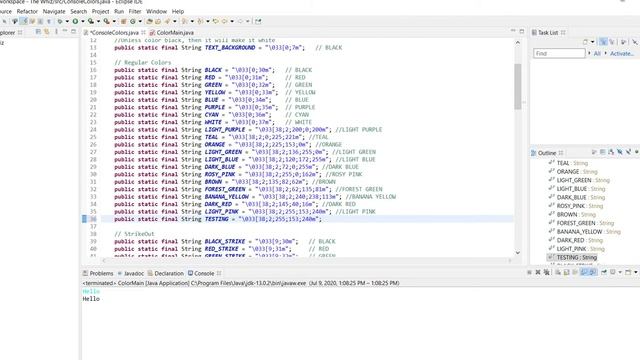Image resolution: width=640 pixels, height=360 pixels.
Task: Switch to the Problems tab
Action: 98,273
